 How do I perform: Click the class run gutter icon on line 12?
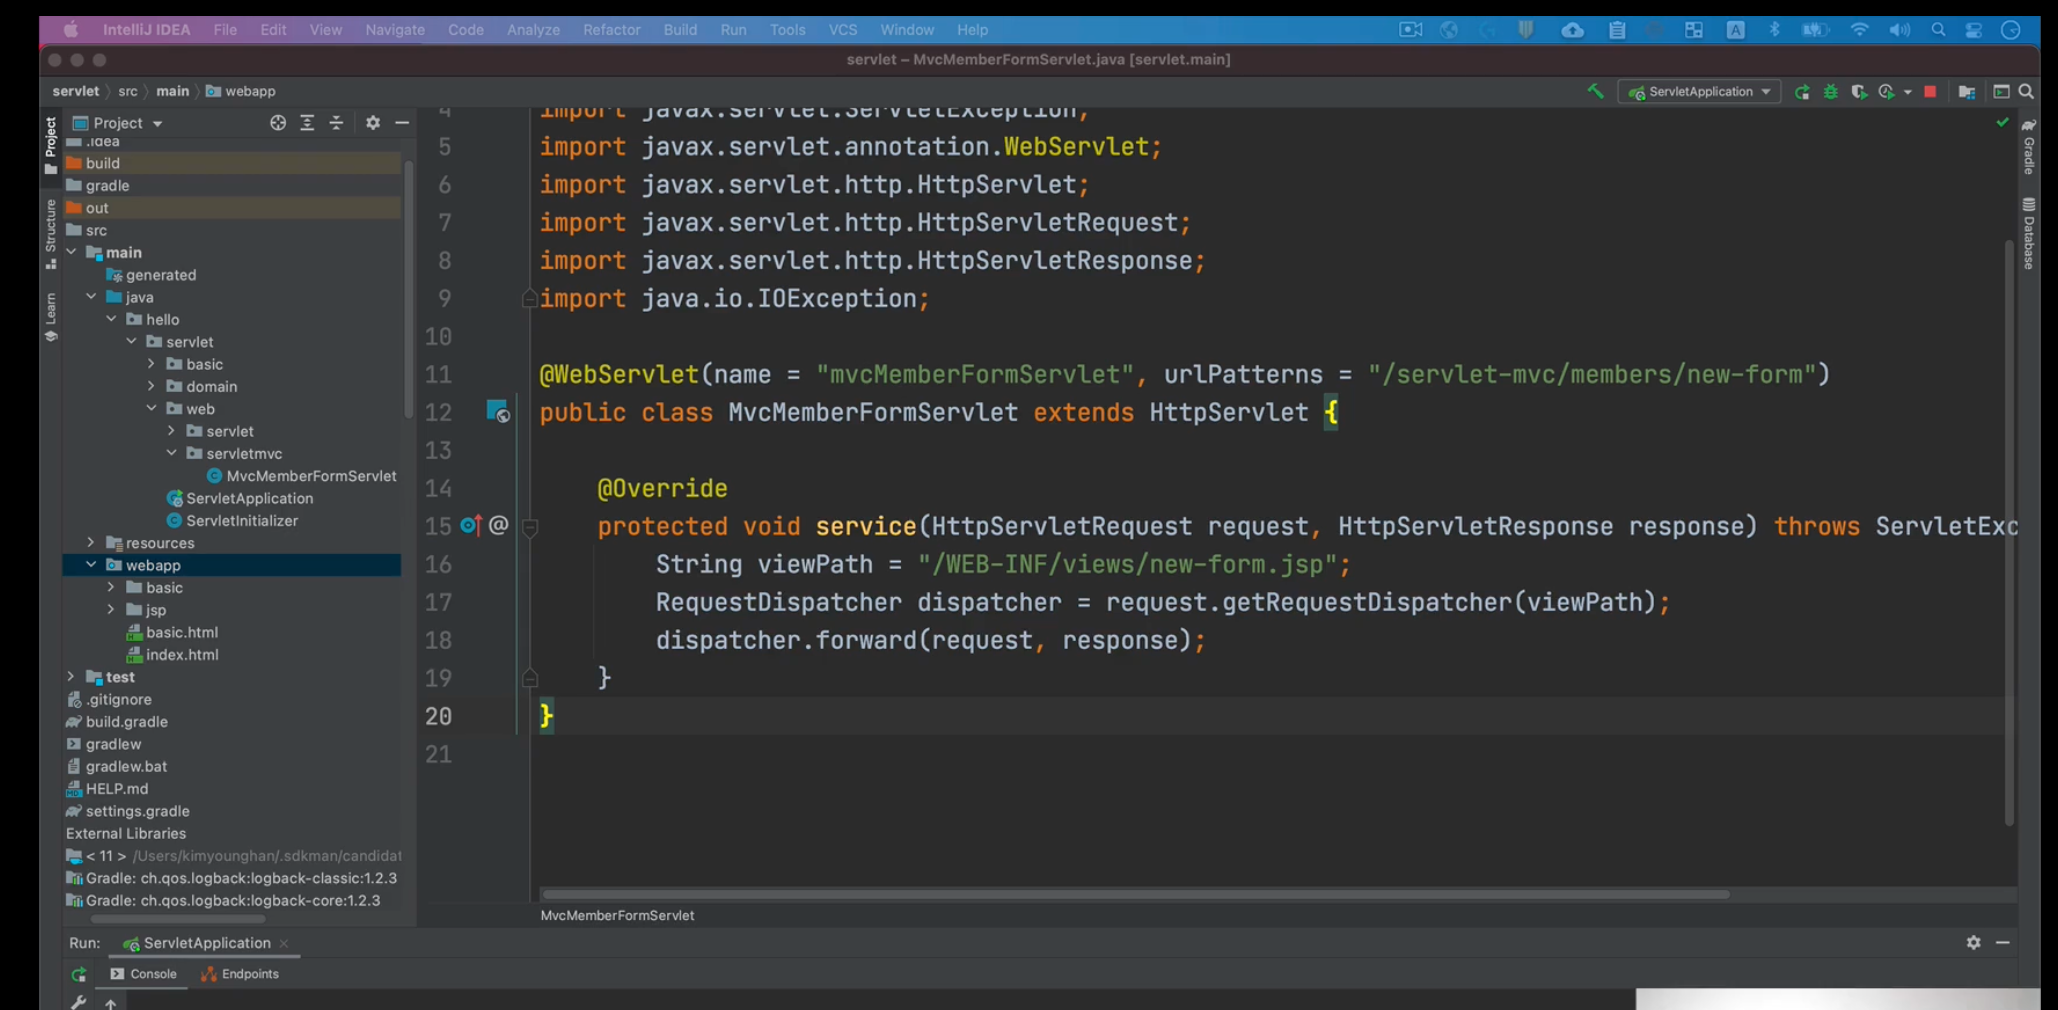coord(497,411)
